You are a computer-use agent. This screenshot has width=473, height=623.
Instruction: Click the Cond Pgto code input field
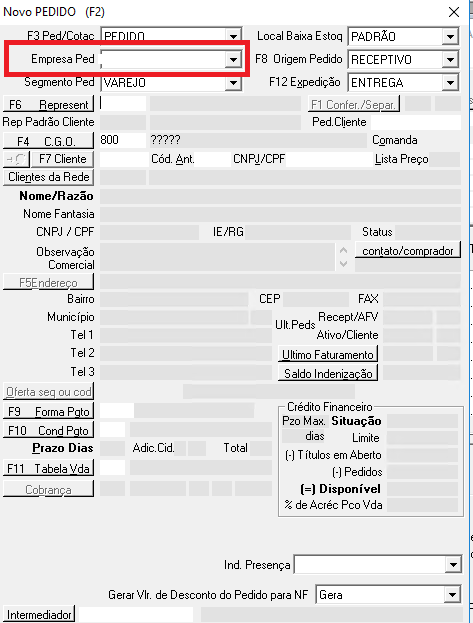112,430
